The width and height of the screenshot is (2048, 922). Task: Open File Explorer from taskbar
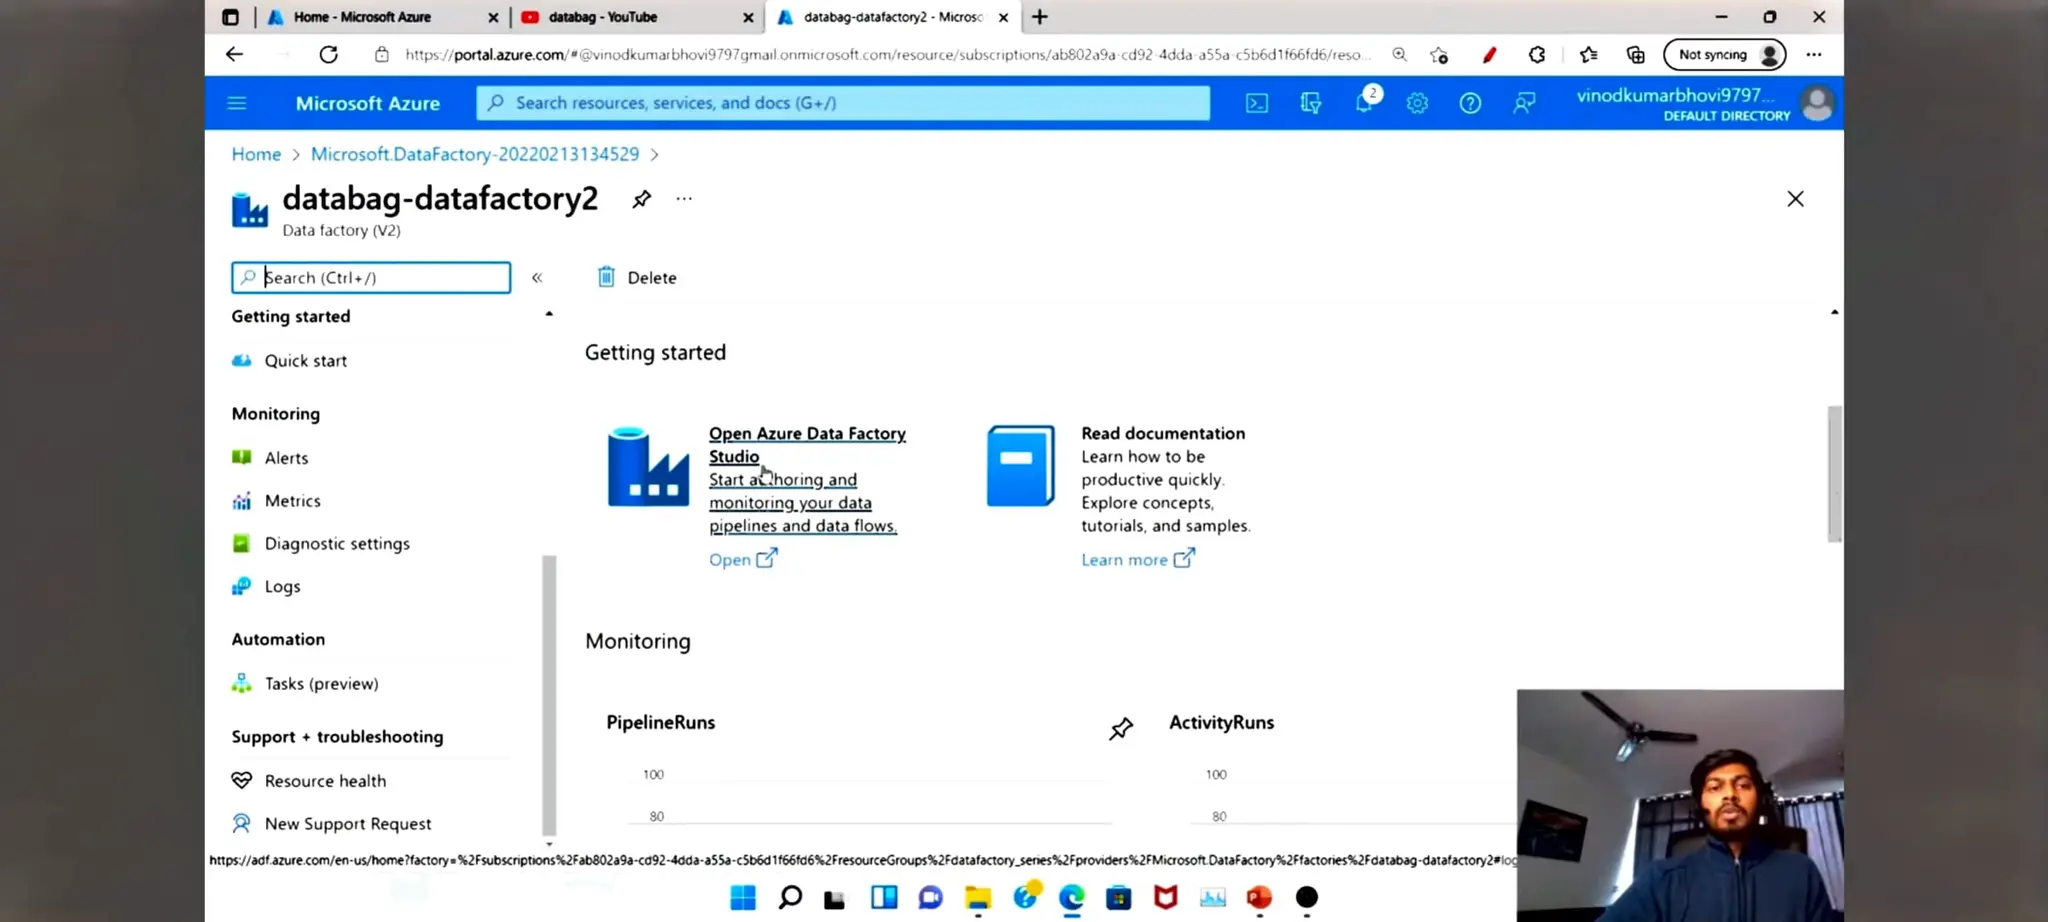click(x=978, y=897)
